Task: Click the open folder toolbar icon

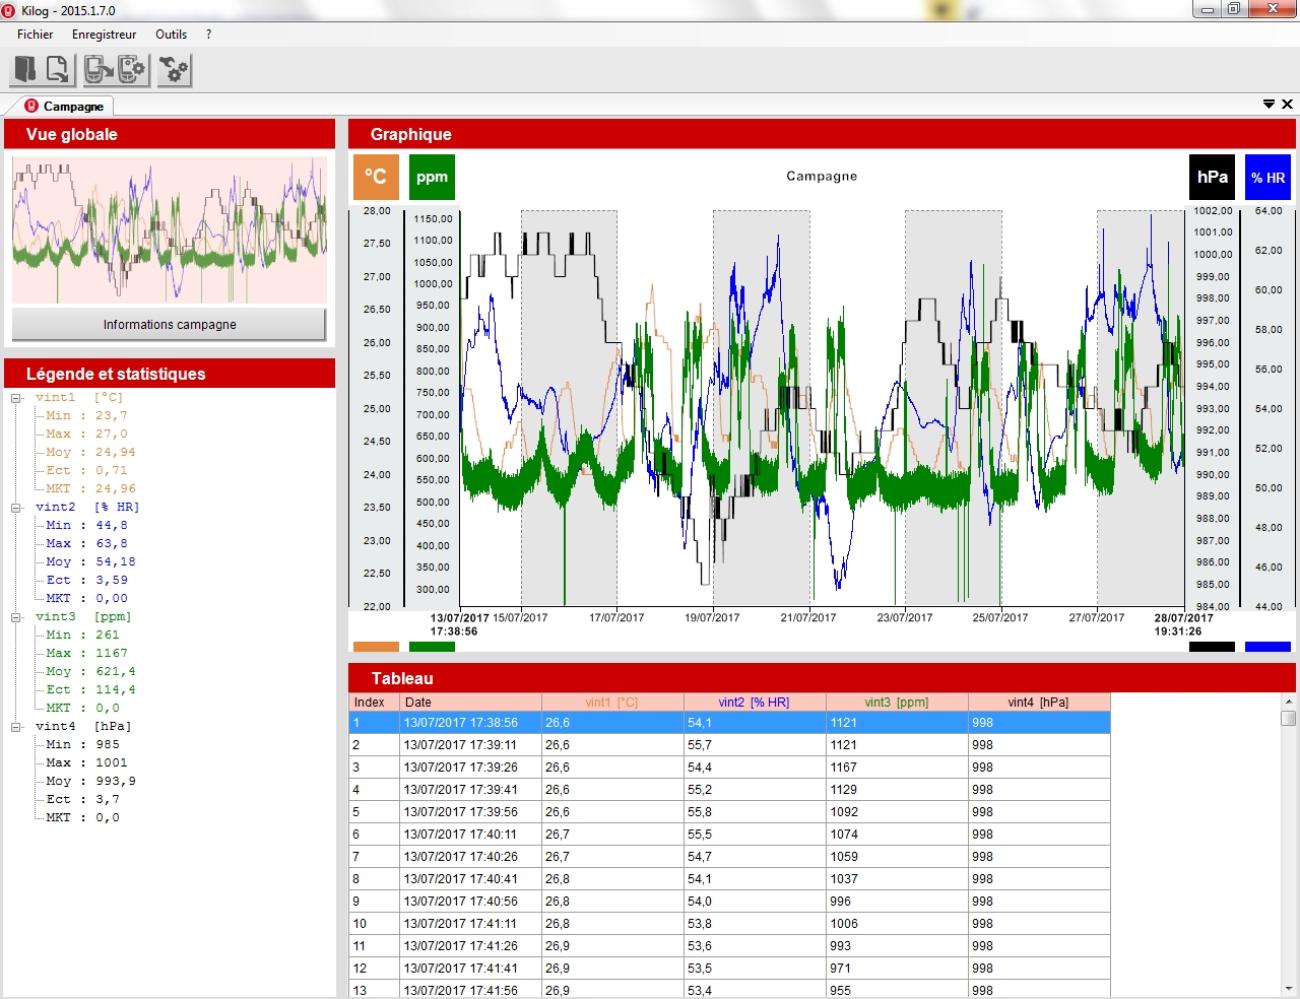Action: pyautogui.click(x=25, y=70)
